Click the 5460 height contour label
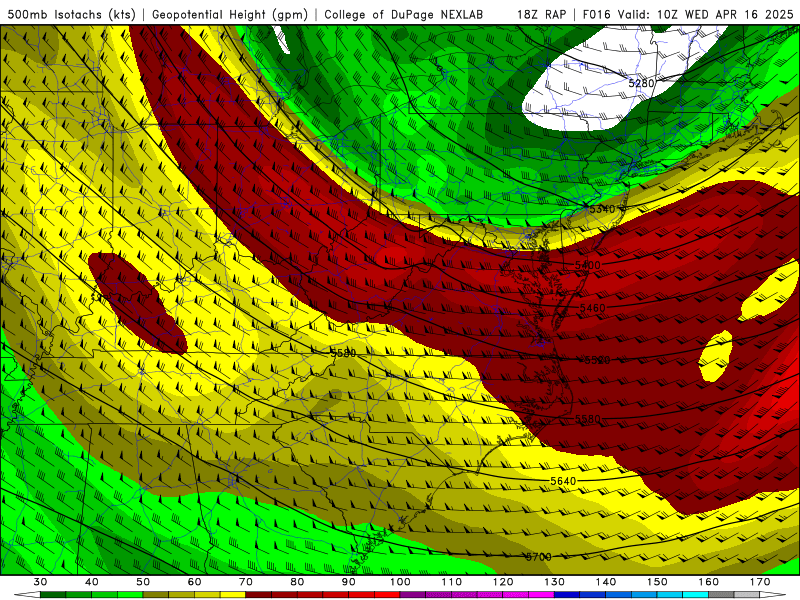The image size is (800, 600). pos(592,308)
